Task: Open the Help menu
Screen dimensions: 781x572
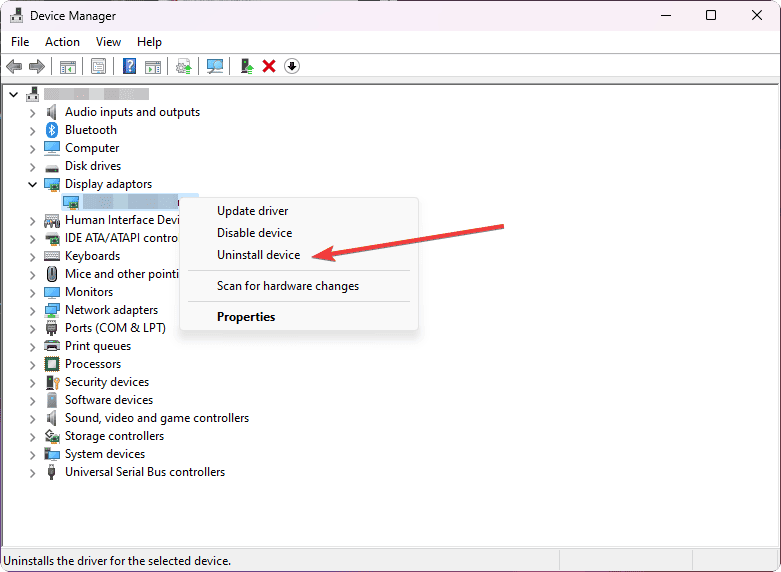Action: tap(149, 42)
